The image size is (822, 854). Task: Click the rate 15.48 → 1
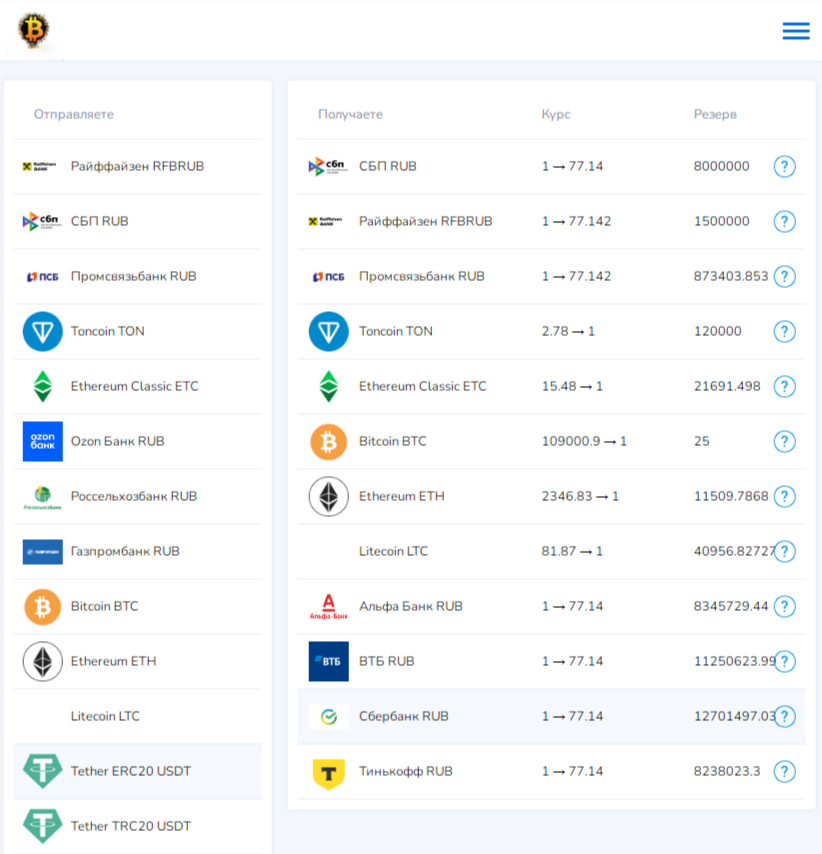tap(572, 386)
